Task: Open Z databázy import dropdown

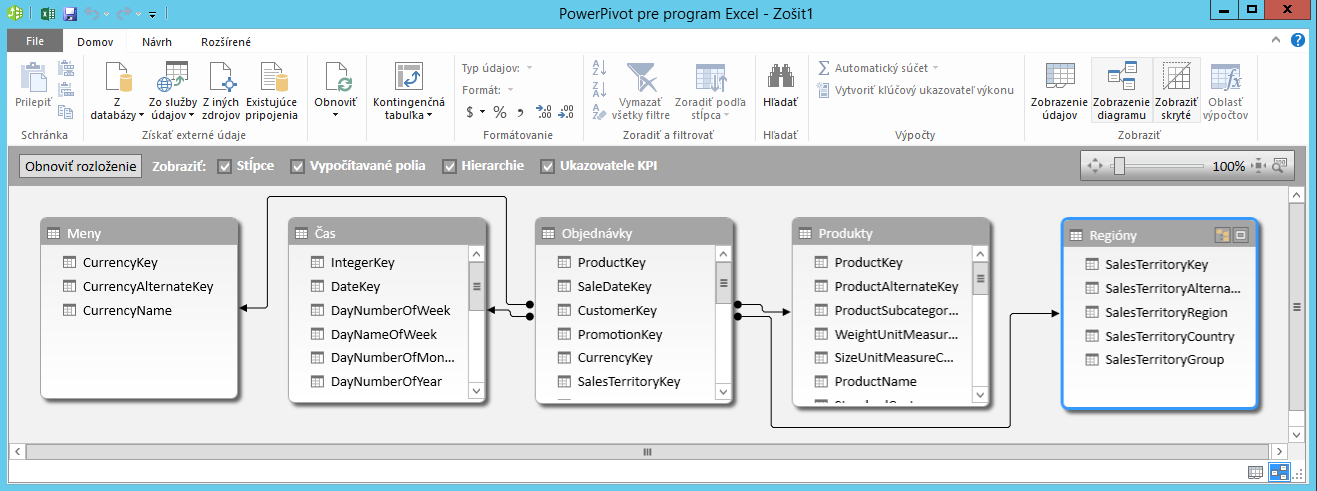Action: 119,91
